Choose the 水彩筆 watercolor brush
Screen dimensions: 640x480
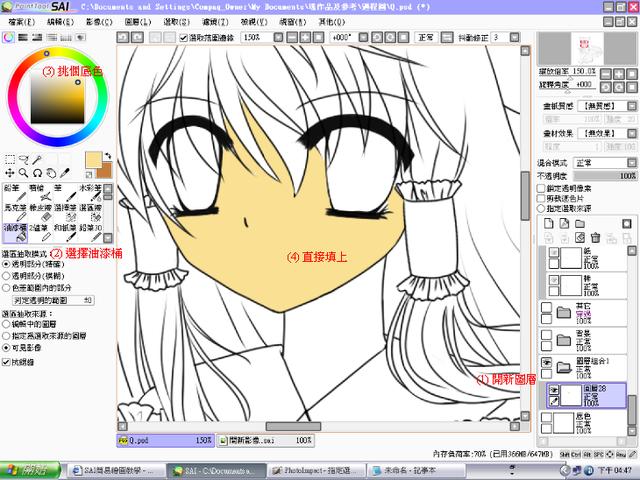[x=90, y=193]
